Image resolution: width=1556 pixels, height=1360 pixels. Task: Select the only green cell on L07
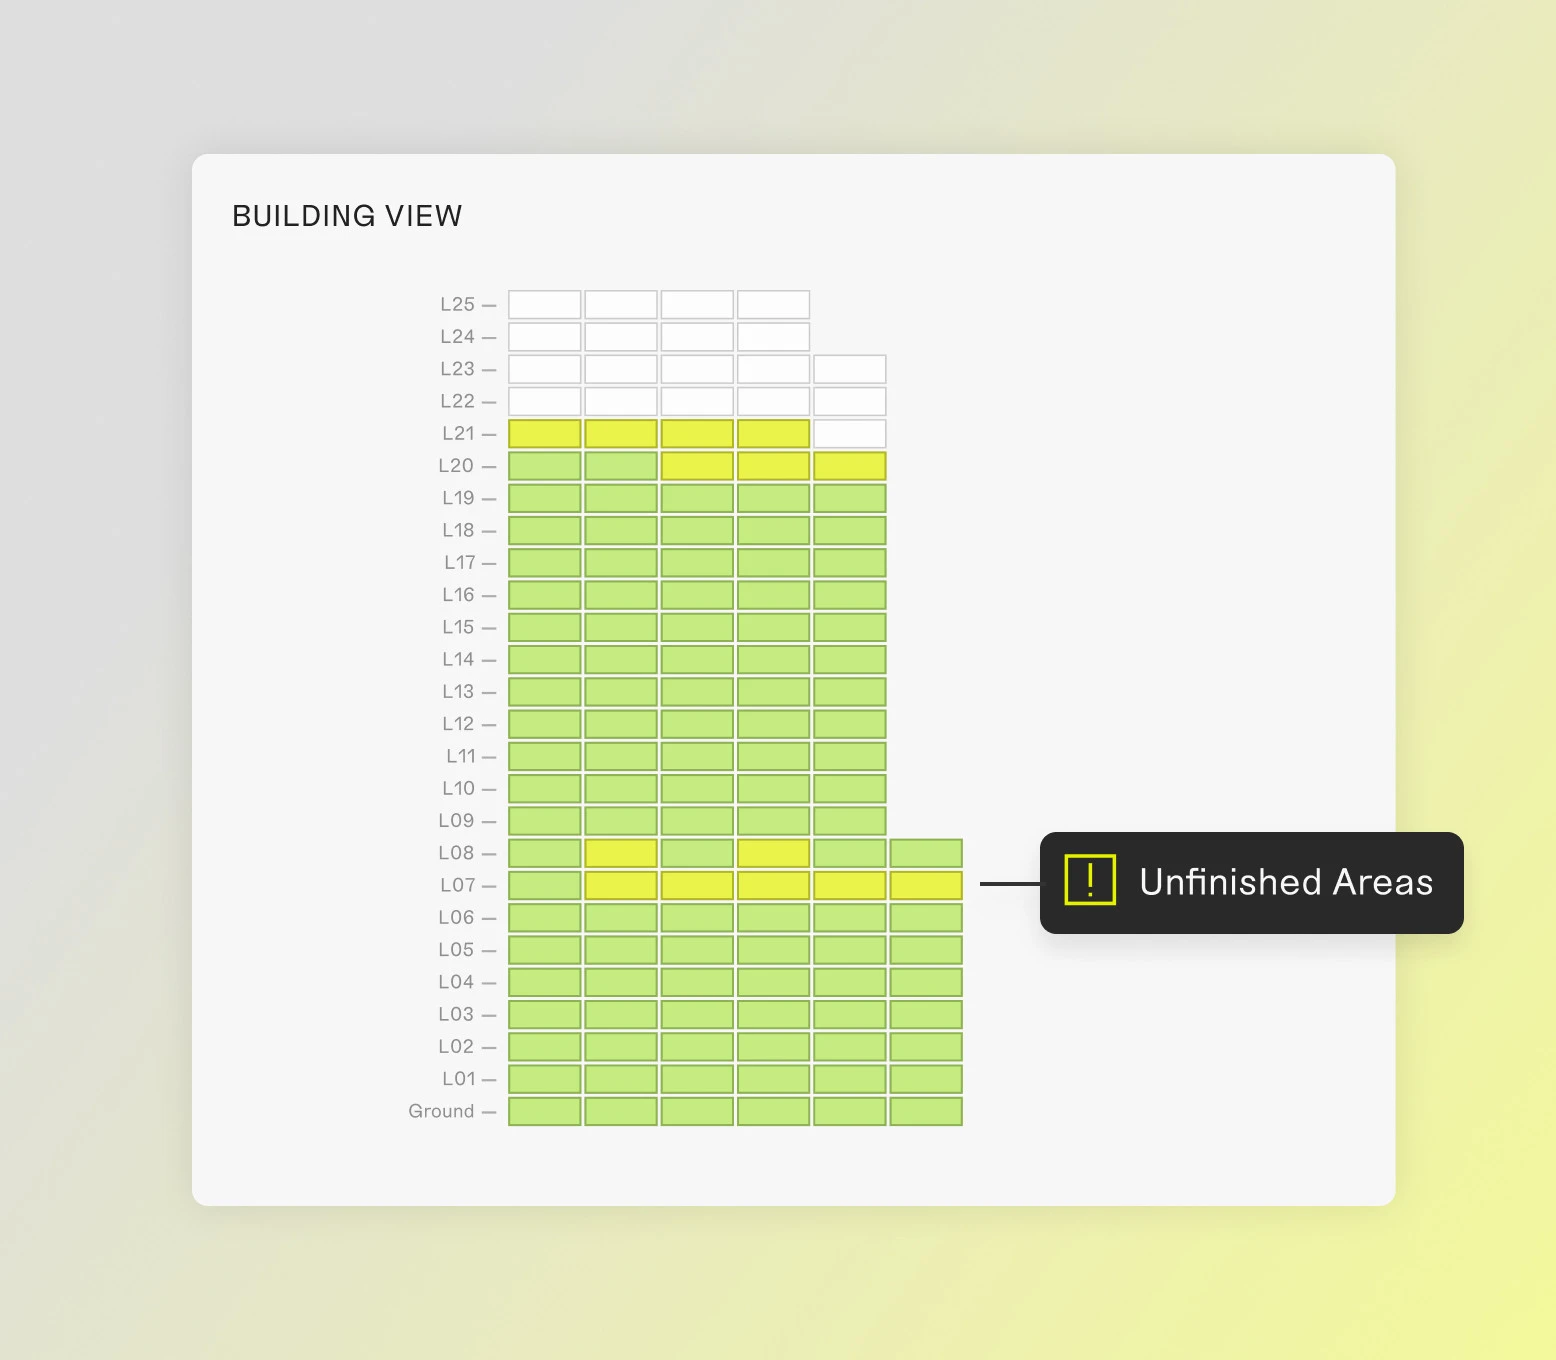545,885
